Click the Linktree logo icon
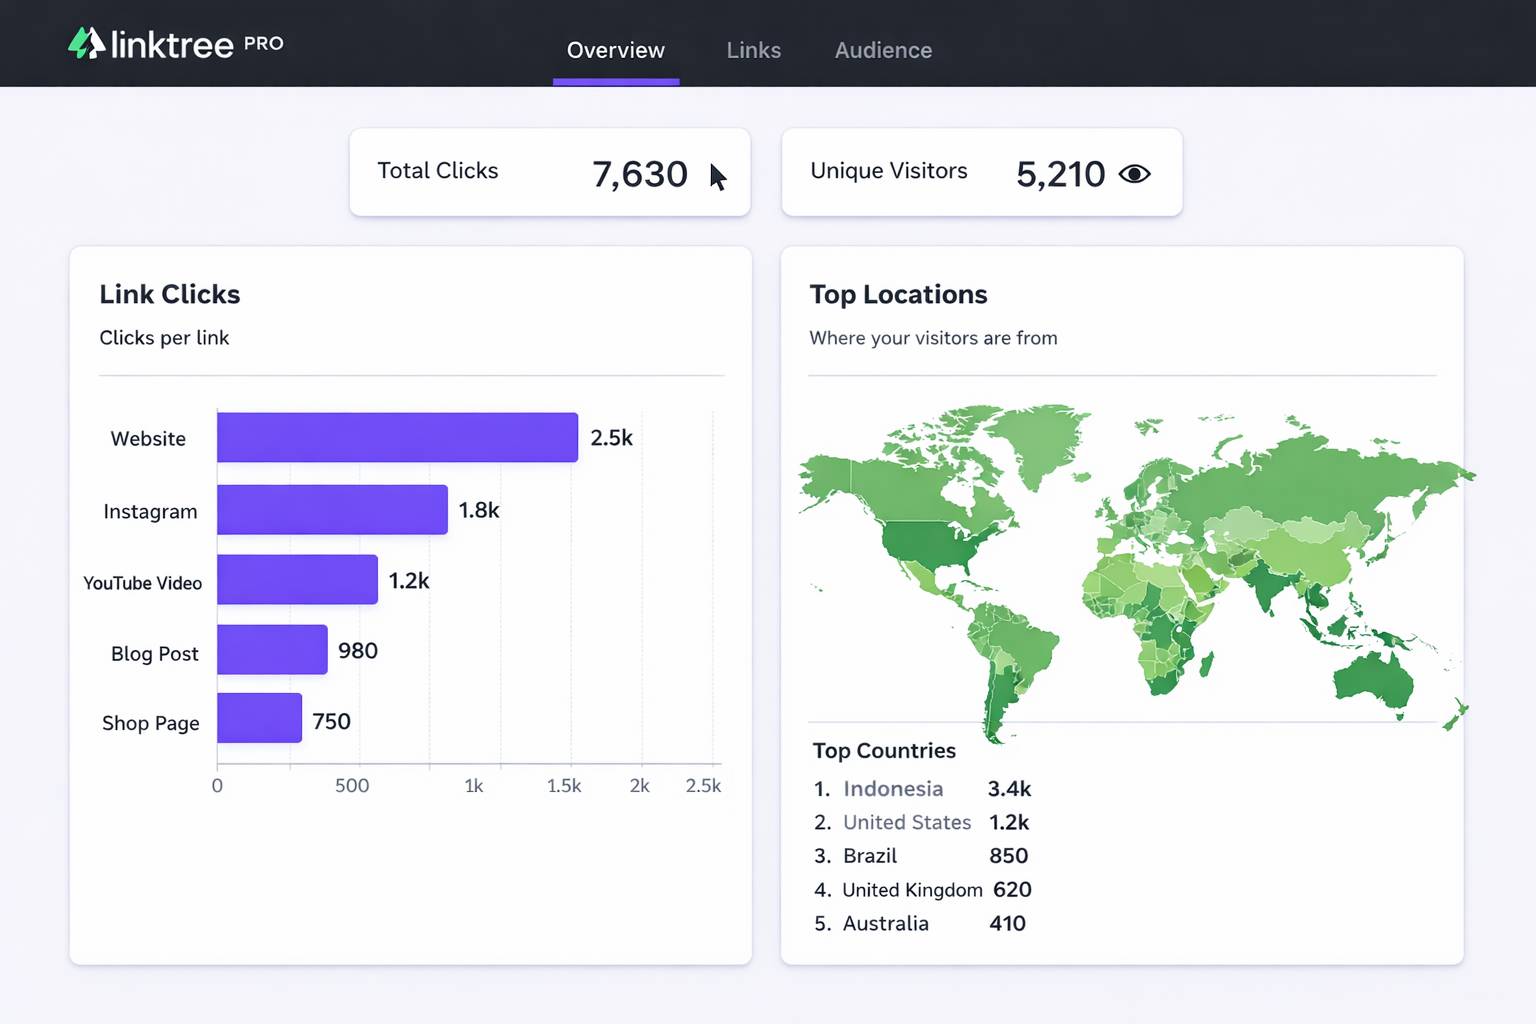 [x=86, y=43]
